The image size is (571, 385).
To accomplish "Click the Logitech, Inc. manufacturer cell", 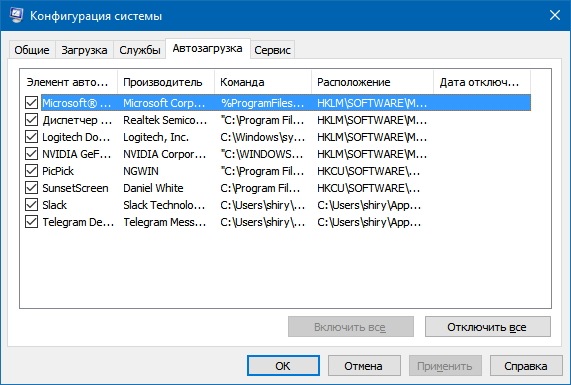I will [156, 137].
